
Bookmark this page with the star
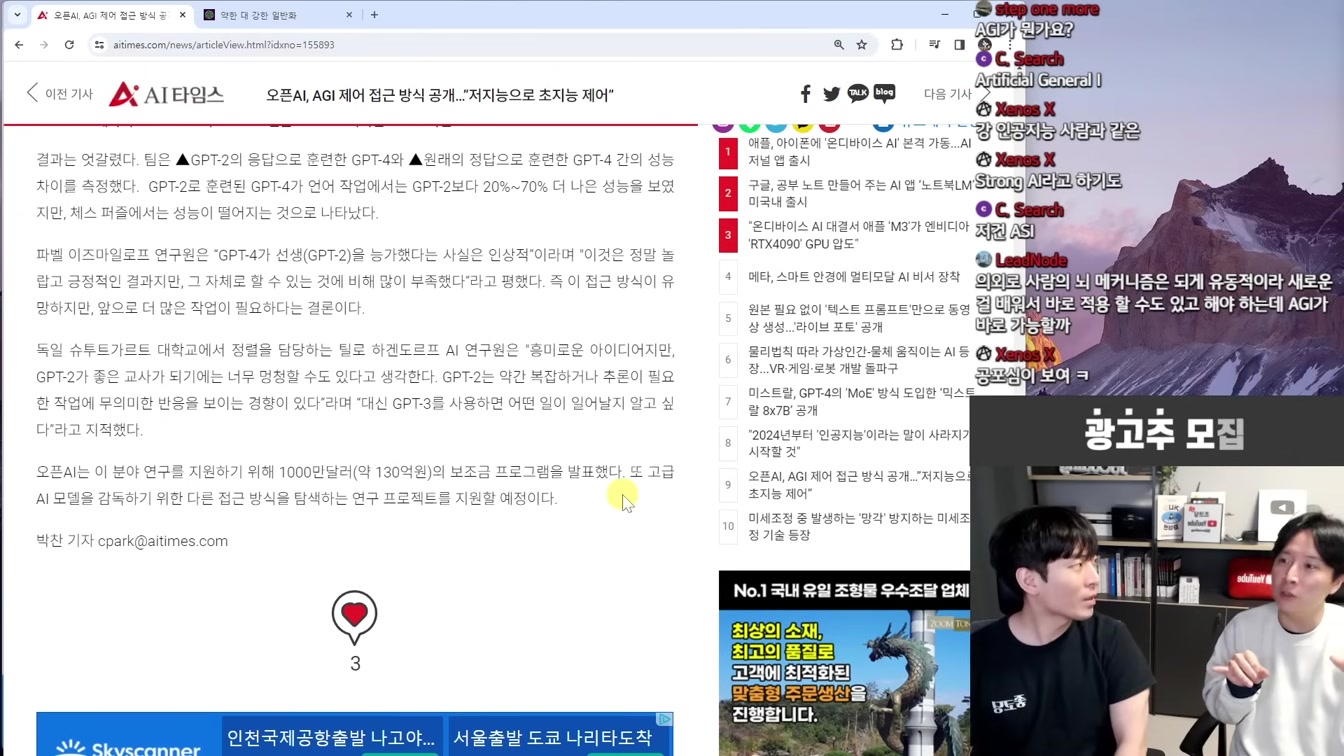pos(862,45)
